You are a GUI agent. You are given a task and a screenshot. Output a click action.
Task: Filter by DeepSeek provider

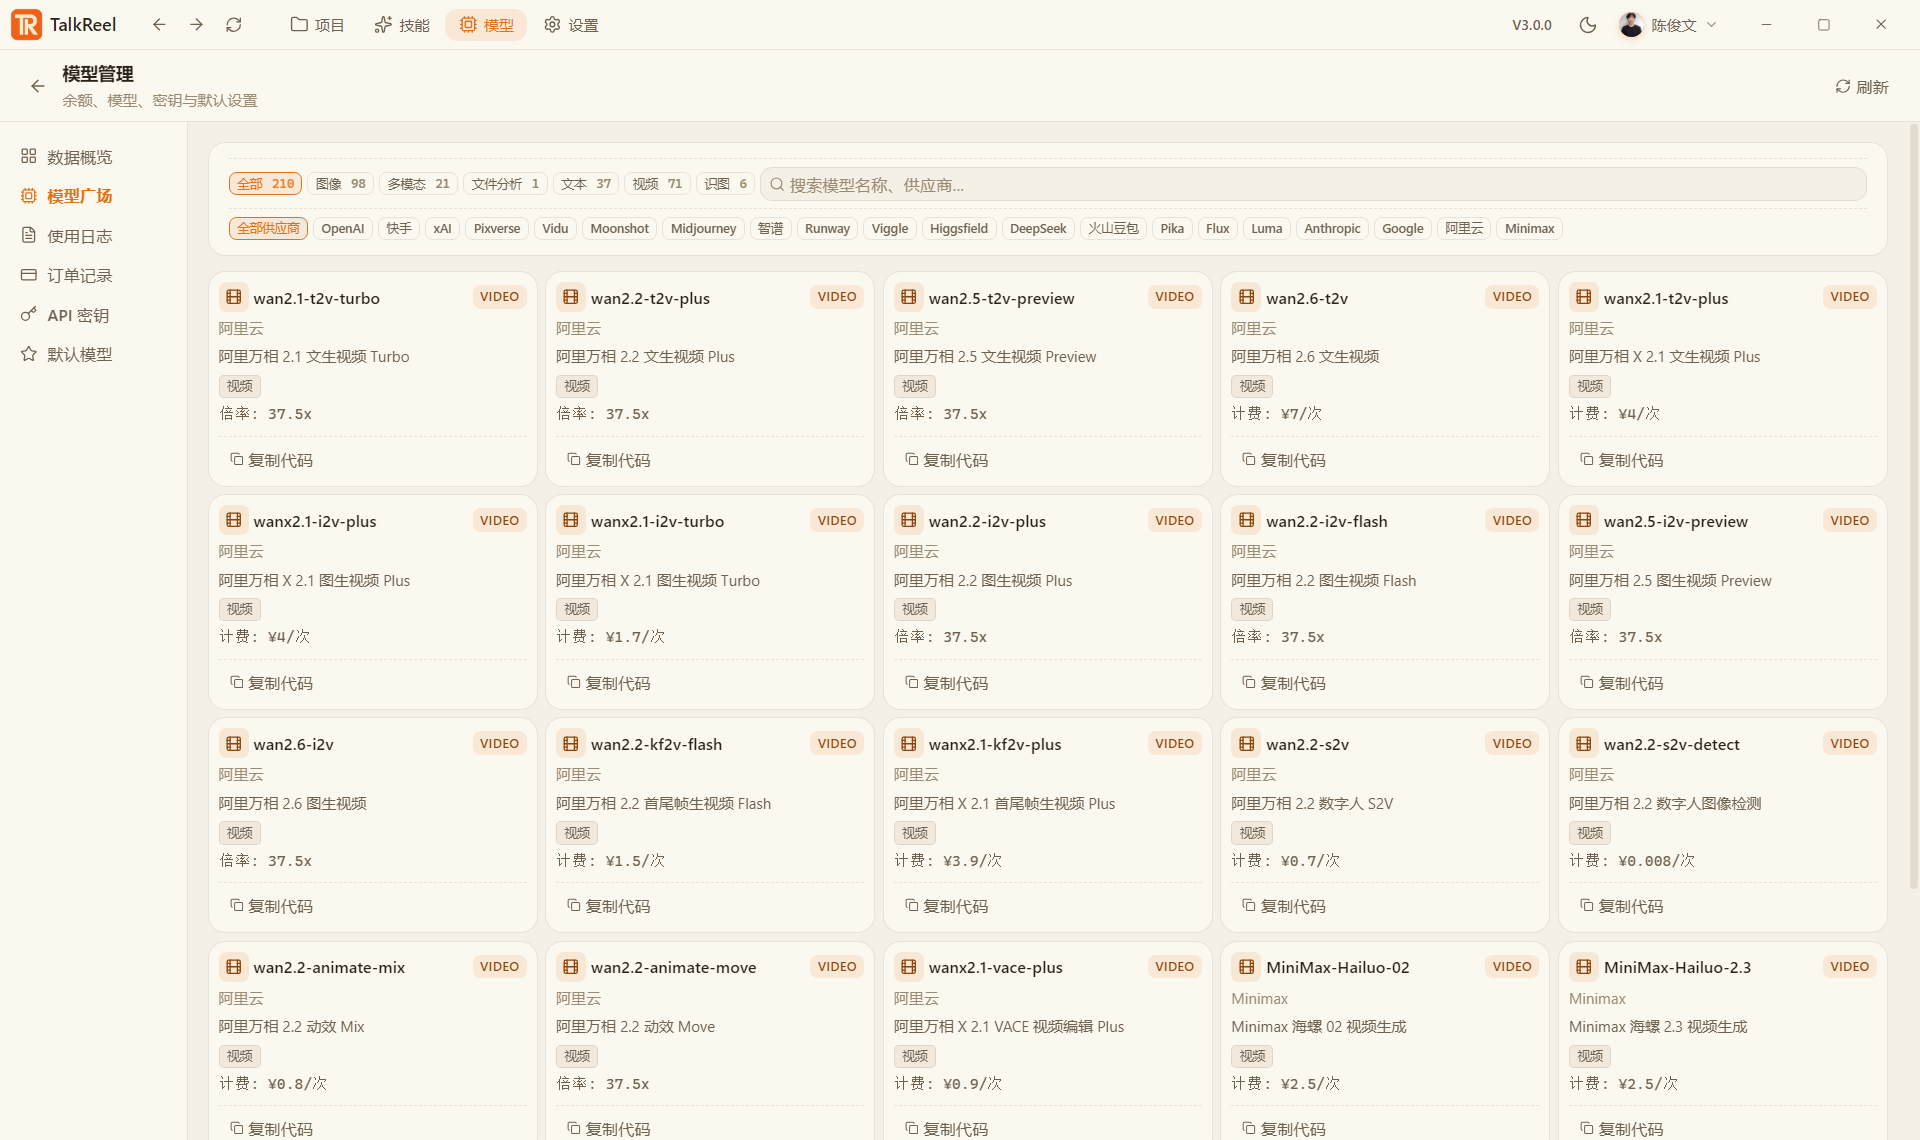click(x=1038, y=229)
